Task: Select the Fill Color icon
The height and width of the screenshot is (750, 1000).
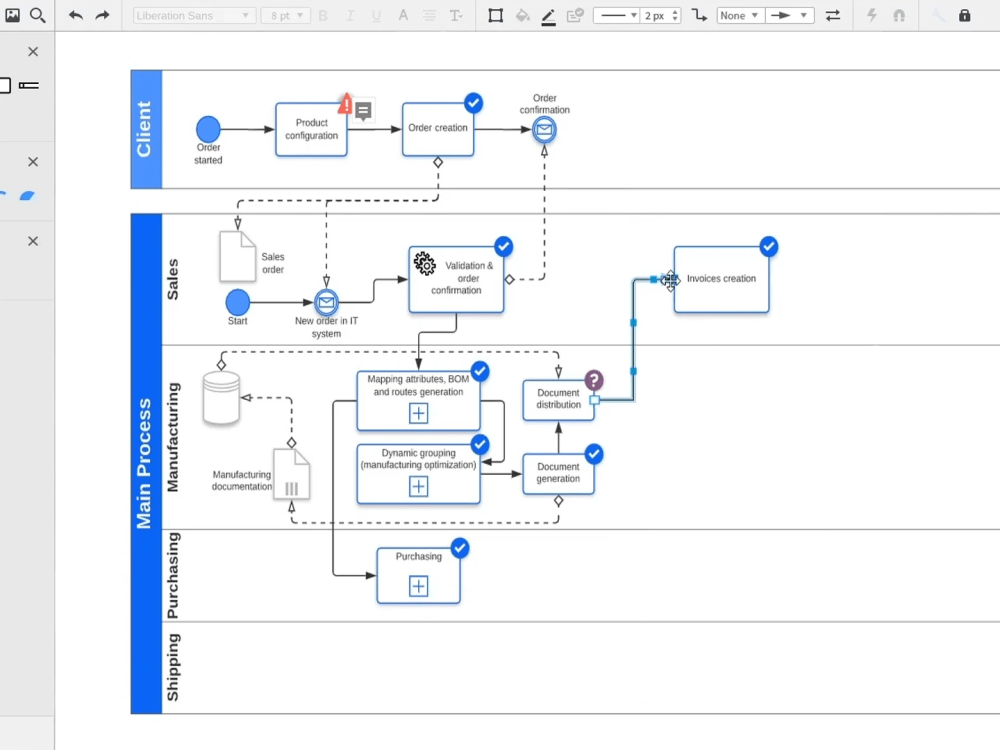Action: pyautogui.click(x=522, y=15)
